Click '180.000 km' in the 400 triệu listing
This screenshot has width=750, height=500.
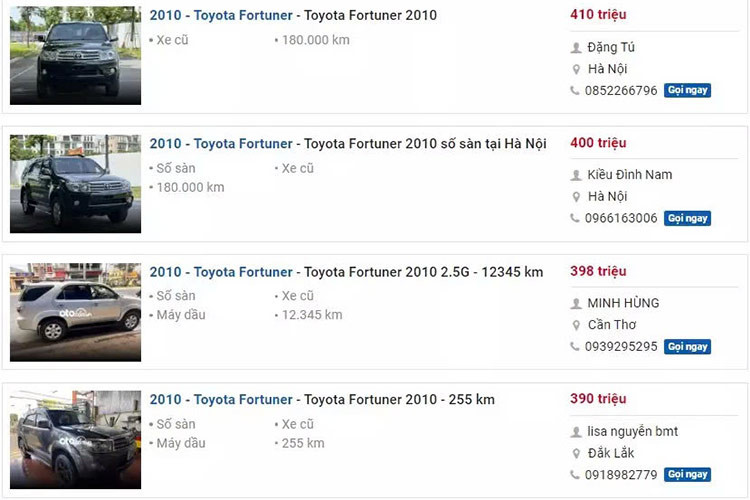(x=190, y=188)
